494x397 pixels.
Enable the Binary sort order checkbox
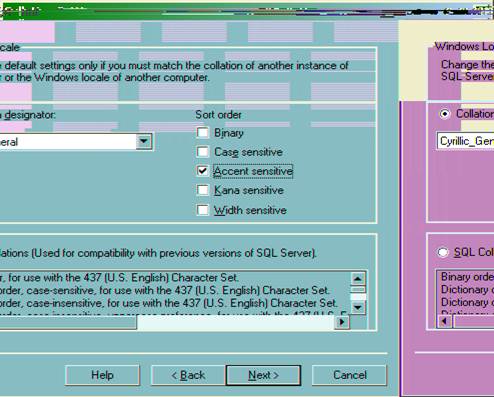coord(203,133)
